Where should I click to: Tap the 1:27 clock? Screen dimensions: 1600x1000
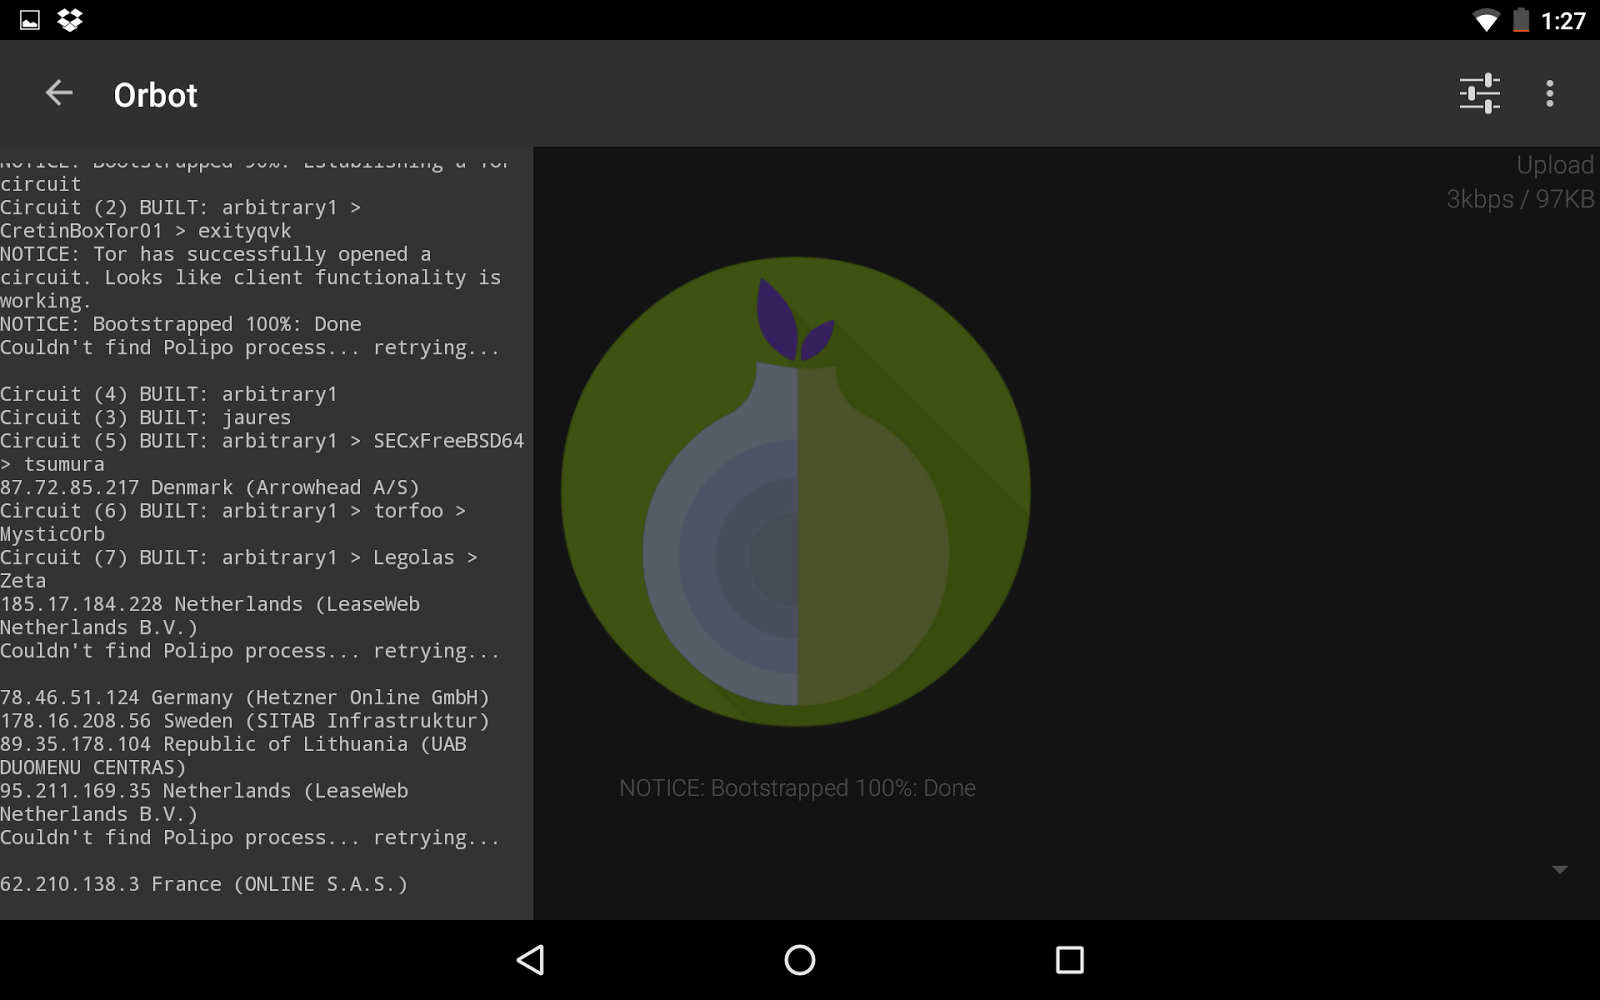[1563, 21]
